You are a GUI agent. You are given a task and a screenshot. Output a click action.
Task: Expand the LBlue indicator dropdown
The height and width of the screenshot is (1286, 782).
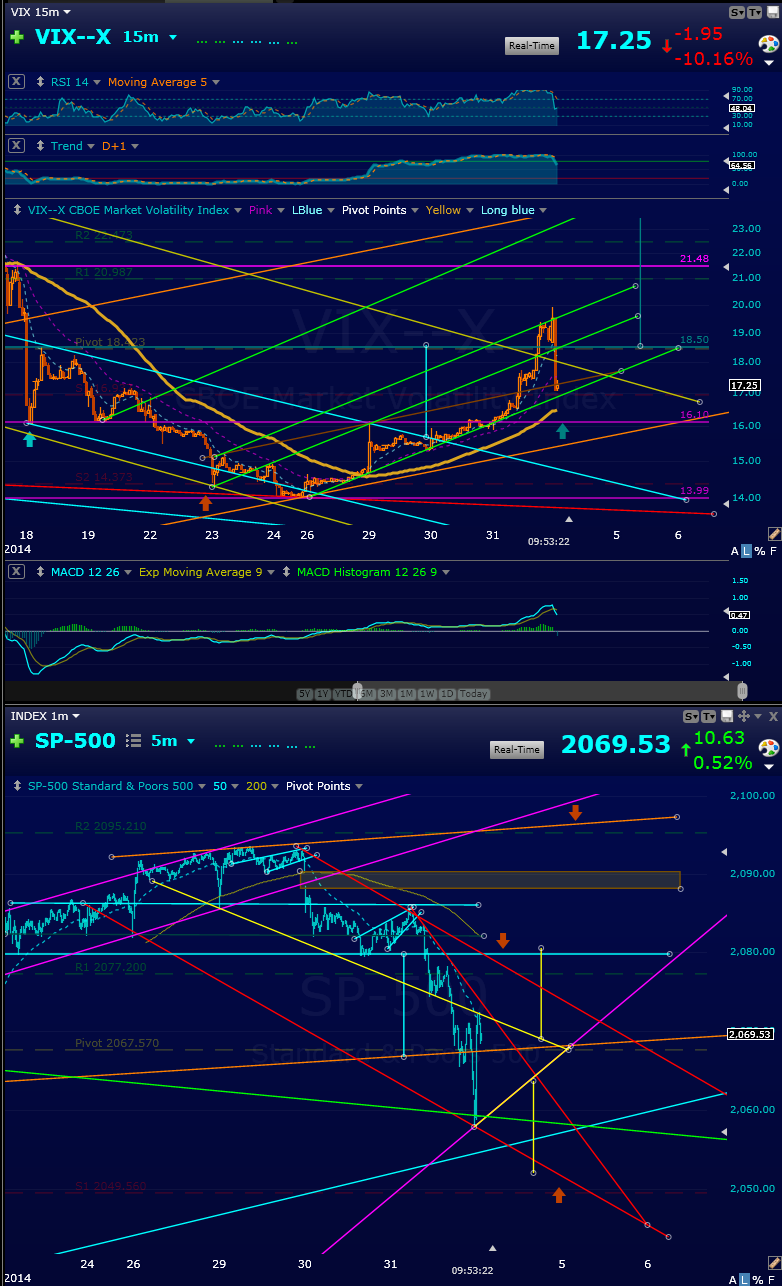pyautogui.click(x=330, y=210)
